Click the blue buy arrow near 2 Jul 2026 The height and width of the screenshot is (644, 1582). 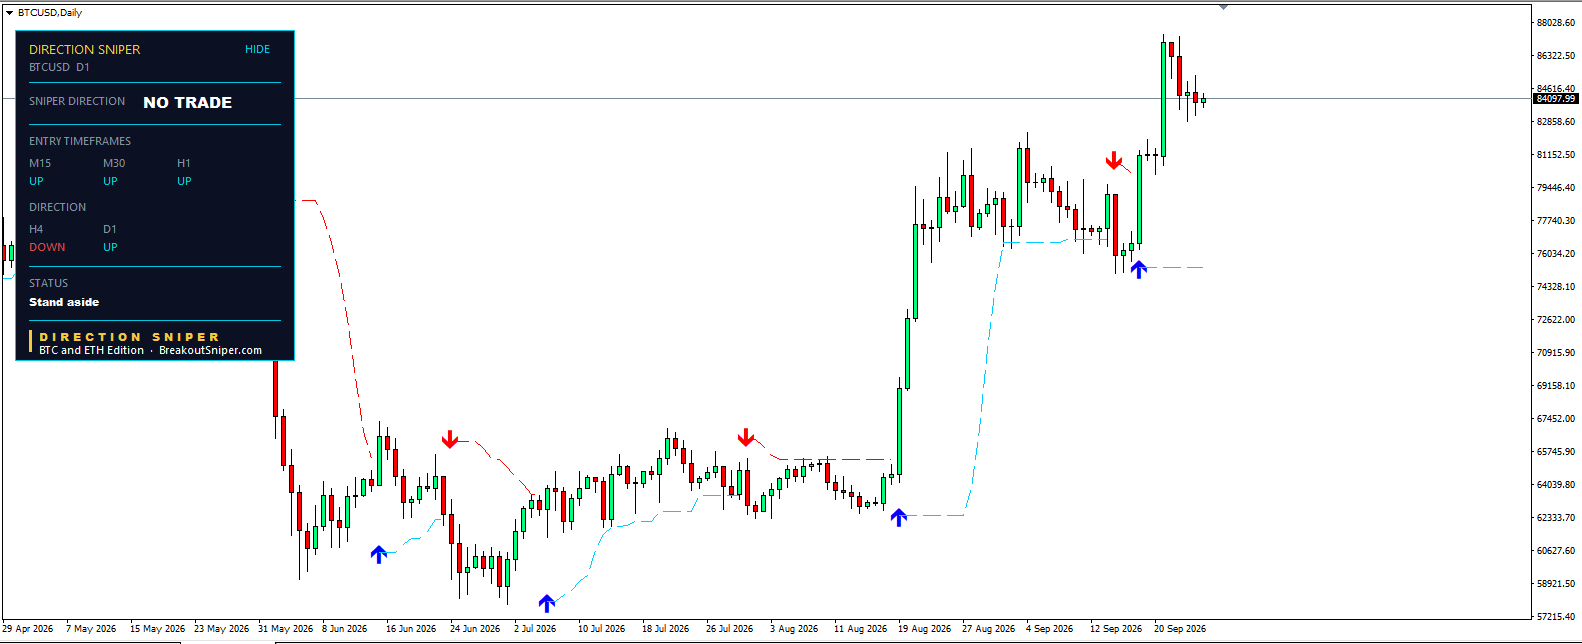[546, 603]
